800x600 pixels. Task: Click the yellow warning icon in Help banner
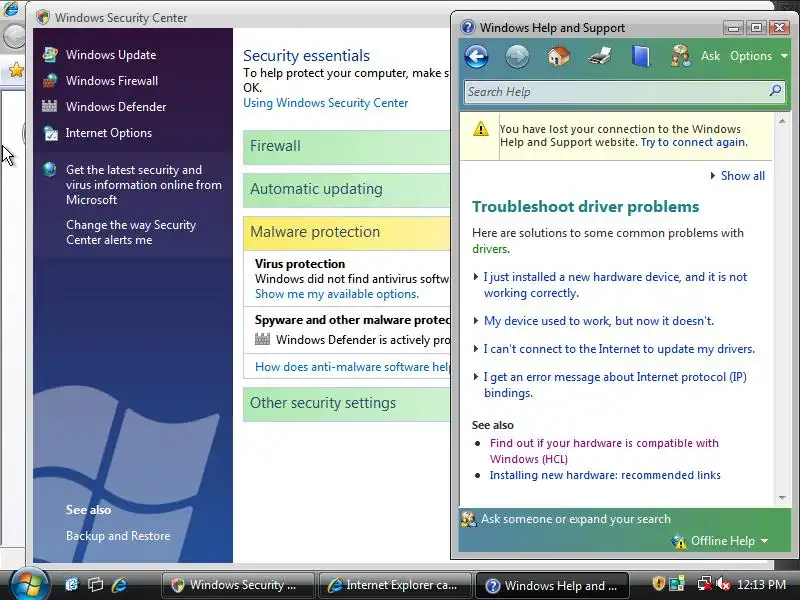[x=481, y=129]
